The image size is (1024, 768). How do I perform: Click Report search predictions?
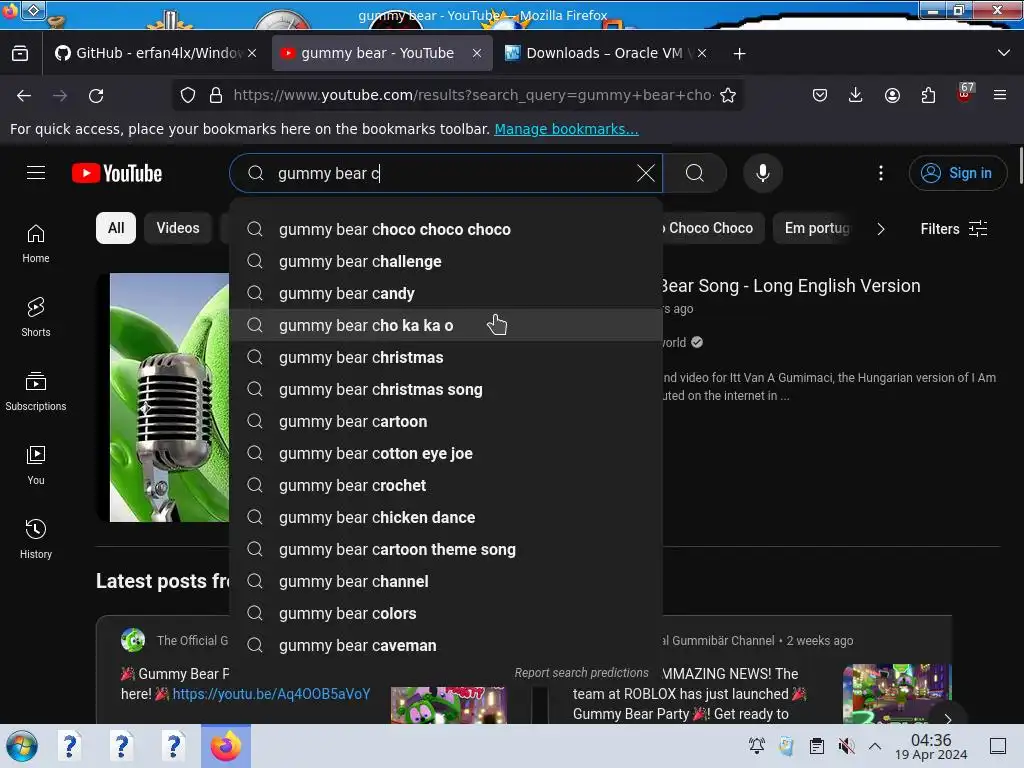(x=581, y=673)
